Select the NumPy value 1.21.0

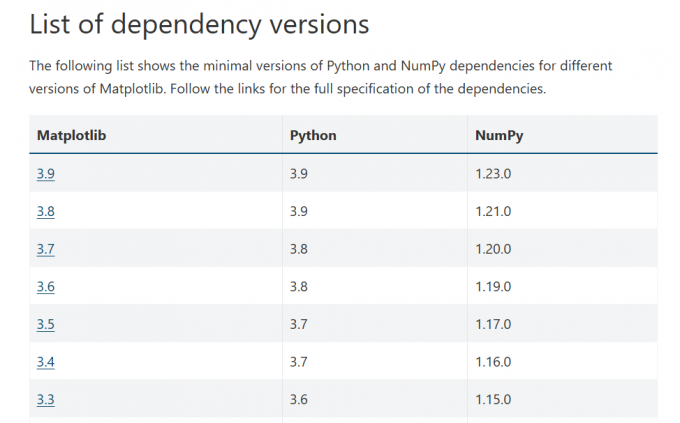[493, 211]
